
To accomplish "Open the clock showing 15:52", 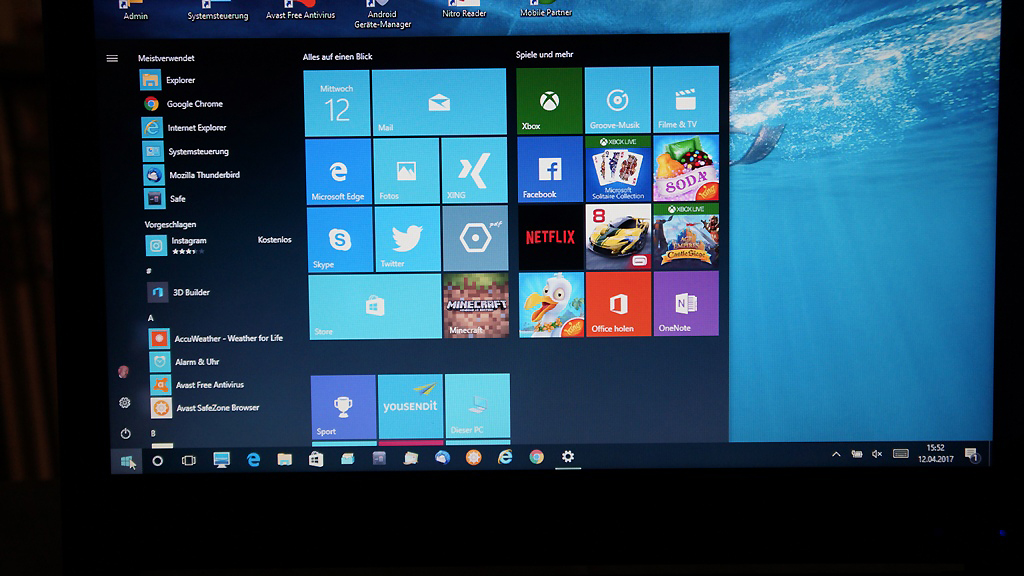I will [x=936, y=454].
